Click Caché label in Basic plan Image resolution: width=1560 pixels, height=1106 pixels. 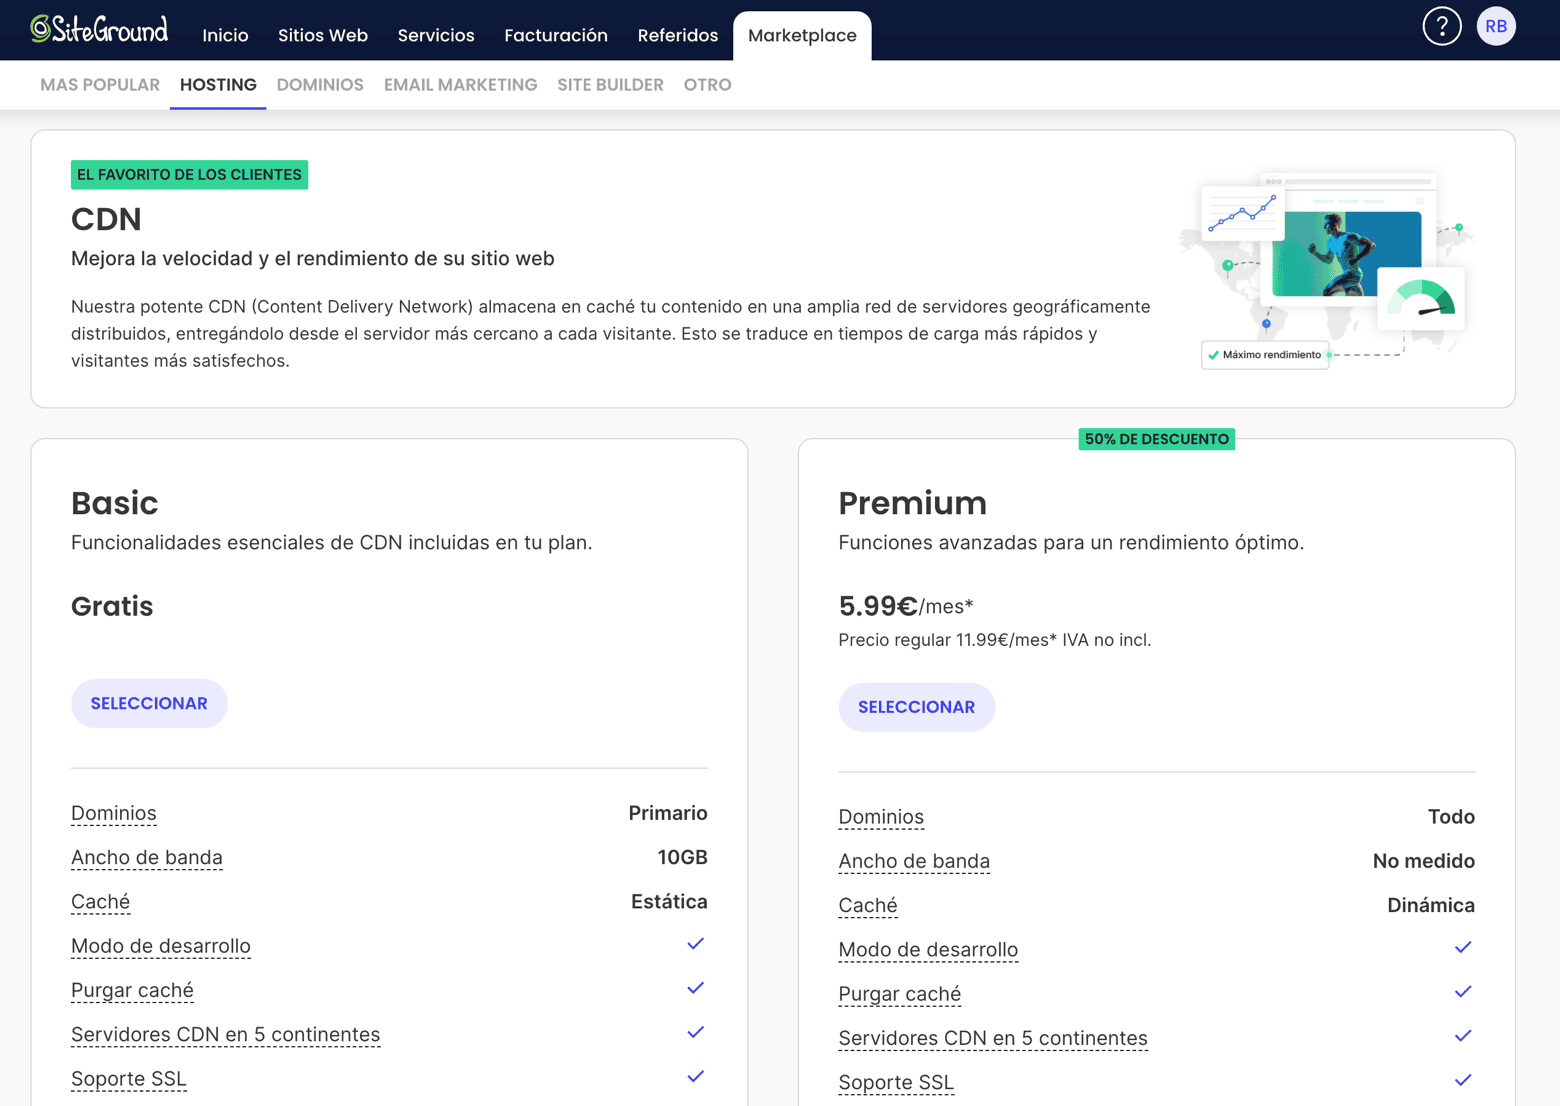100,902
